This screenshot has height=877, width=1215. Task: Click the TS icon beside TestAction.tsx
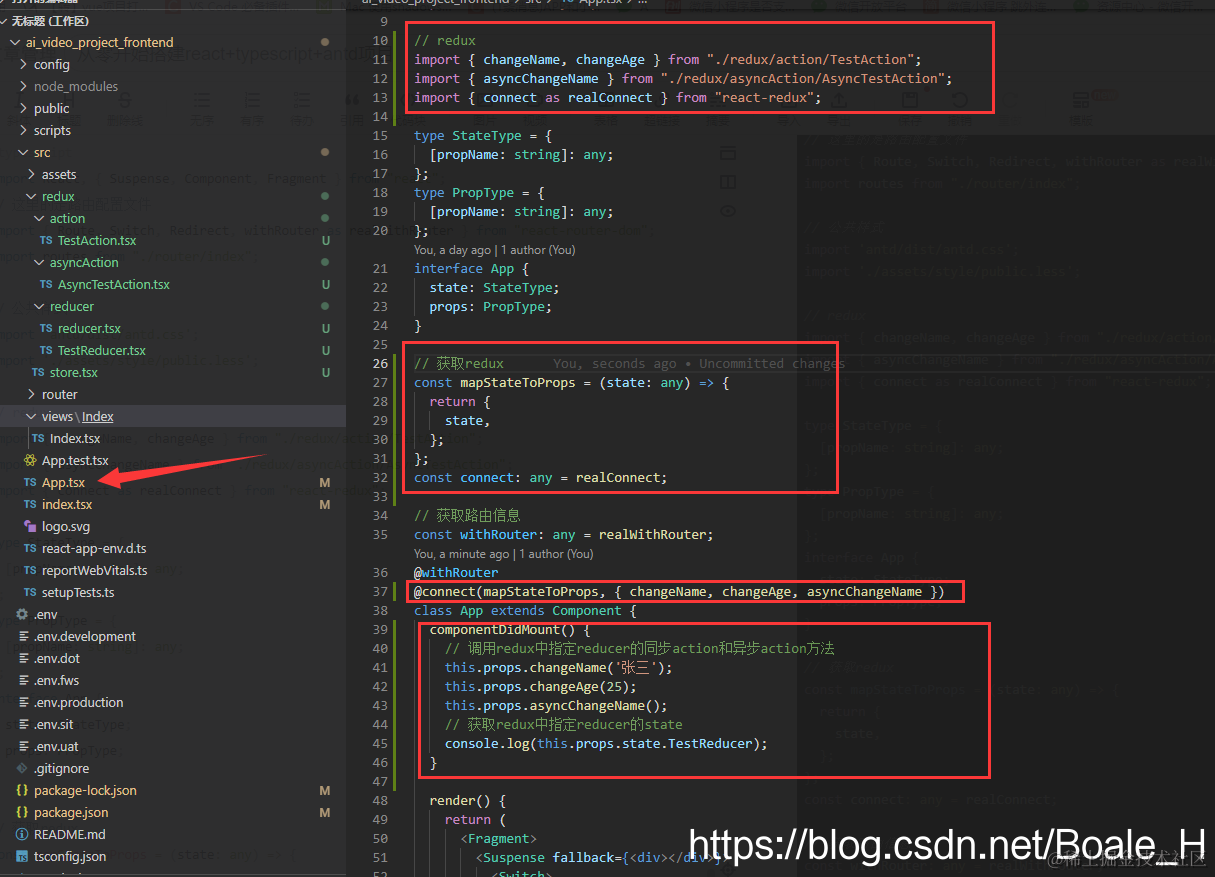[46, 241]
